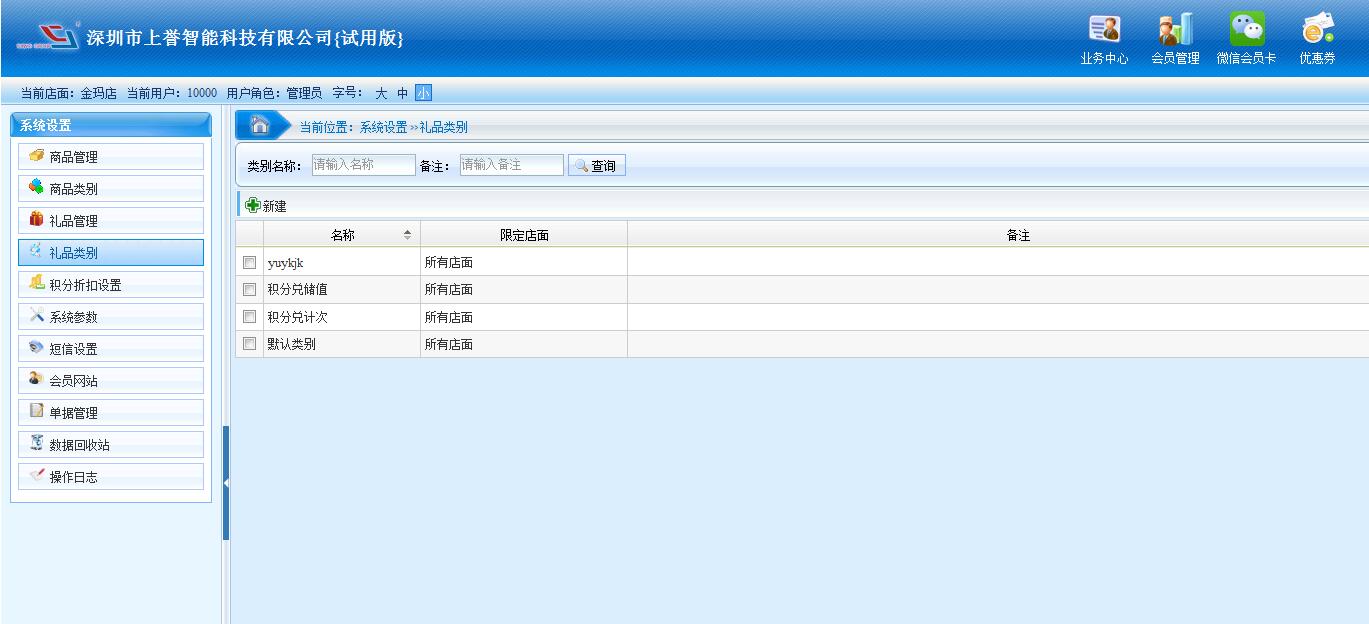Select the 礼品管理 gift box icon
The image size is (1369, 624).
tap(37, 220)
